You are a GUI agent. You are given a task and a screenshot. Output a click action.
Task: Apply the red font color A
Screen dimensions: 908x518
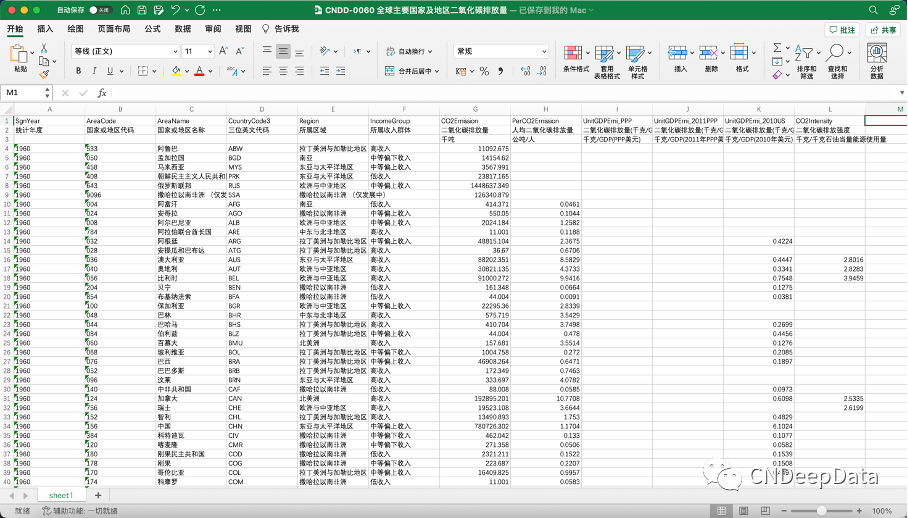(x=199, y=71)
